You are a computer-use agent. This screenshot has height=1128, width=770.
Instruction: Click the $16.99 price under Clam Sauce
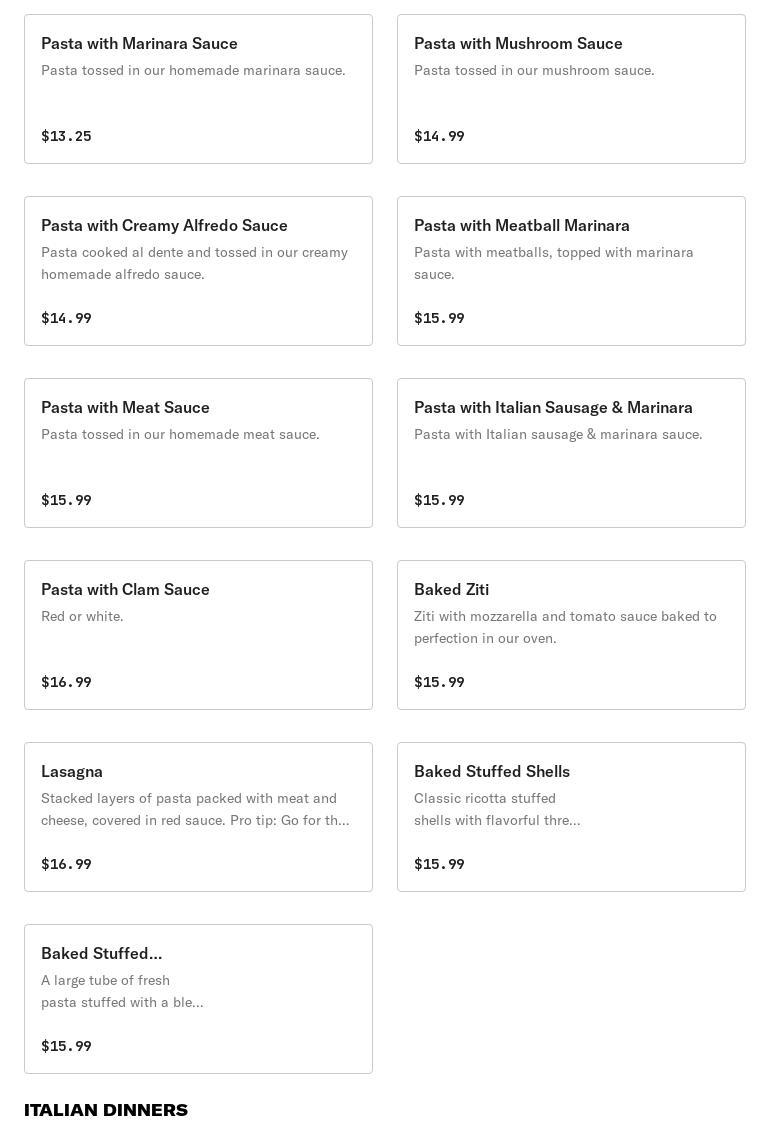pos(66,682)
